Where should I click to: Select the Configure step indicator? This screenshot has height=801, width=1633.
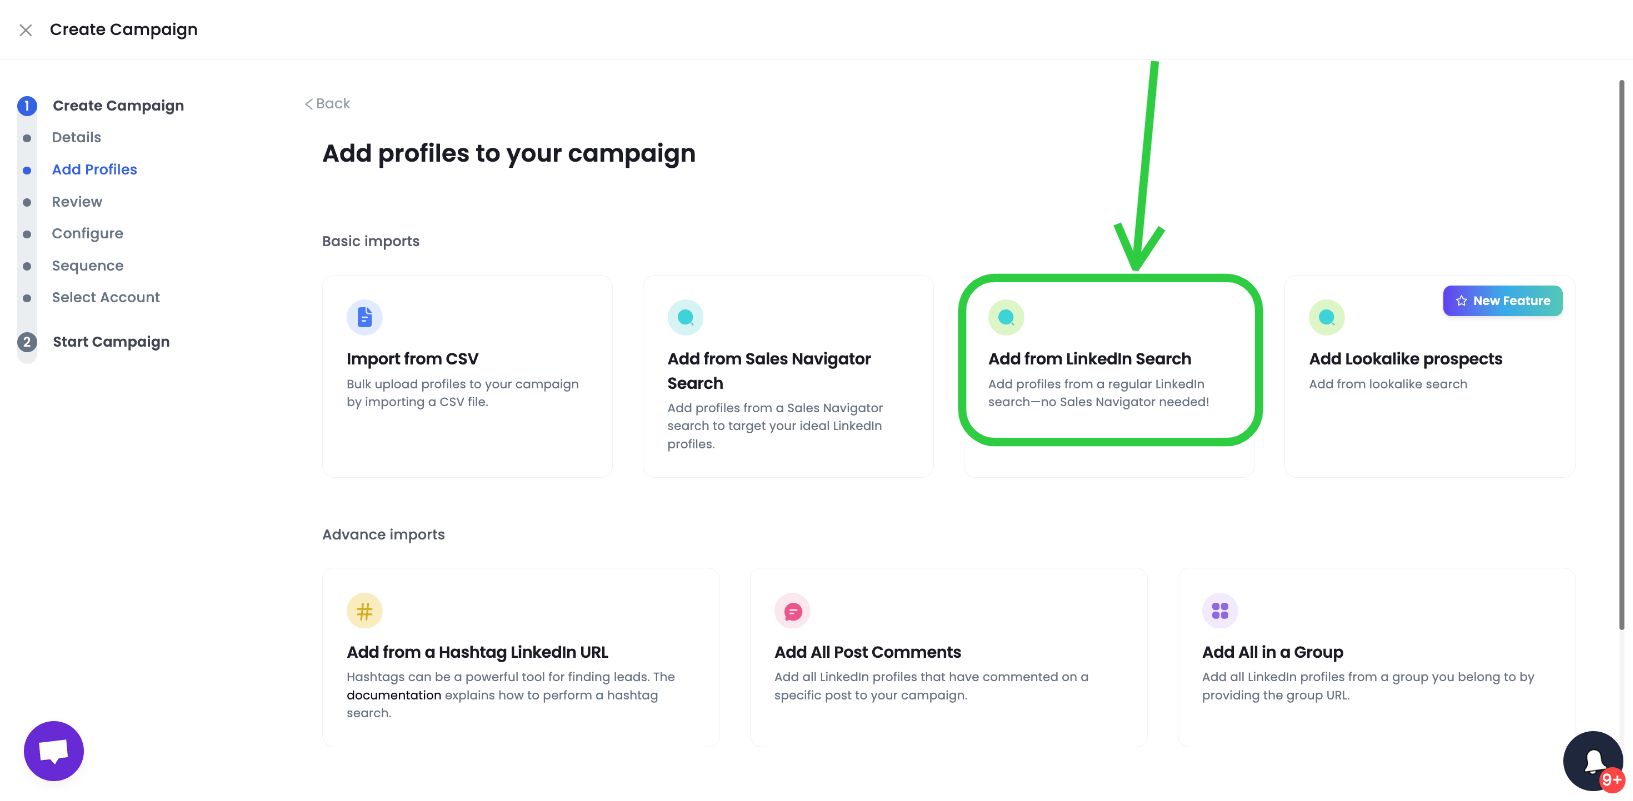[88, 233]
